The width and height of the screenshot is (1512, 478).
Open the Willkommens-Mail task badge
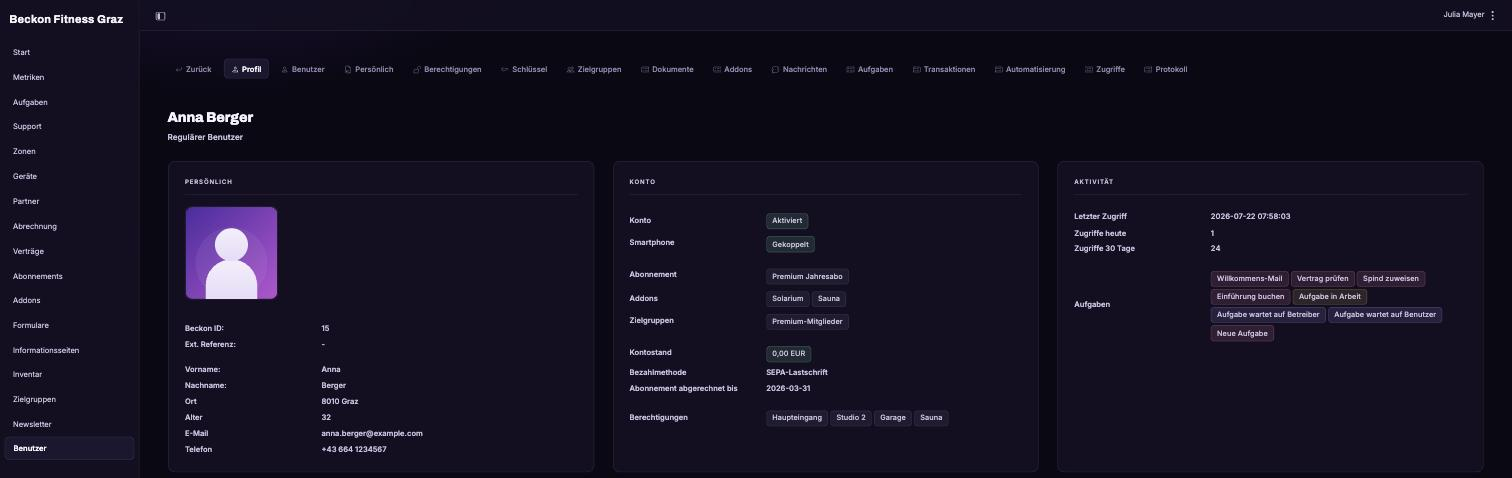tap(1249, 279)
